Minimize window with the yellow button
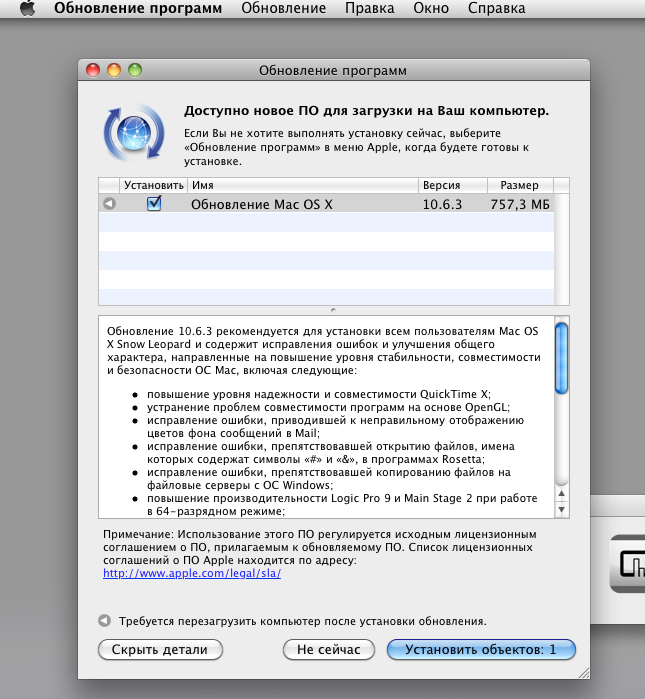This screenshot has height=699, width=645. click(x=114, y=70)
